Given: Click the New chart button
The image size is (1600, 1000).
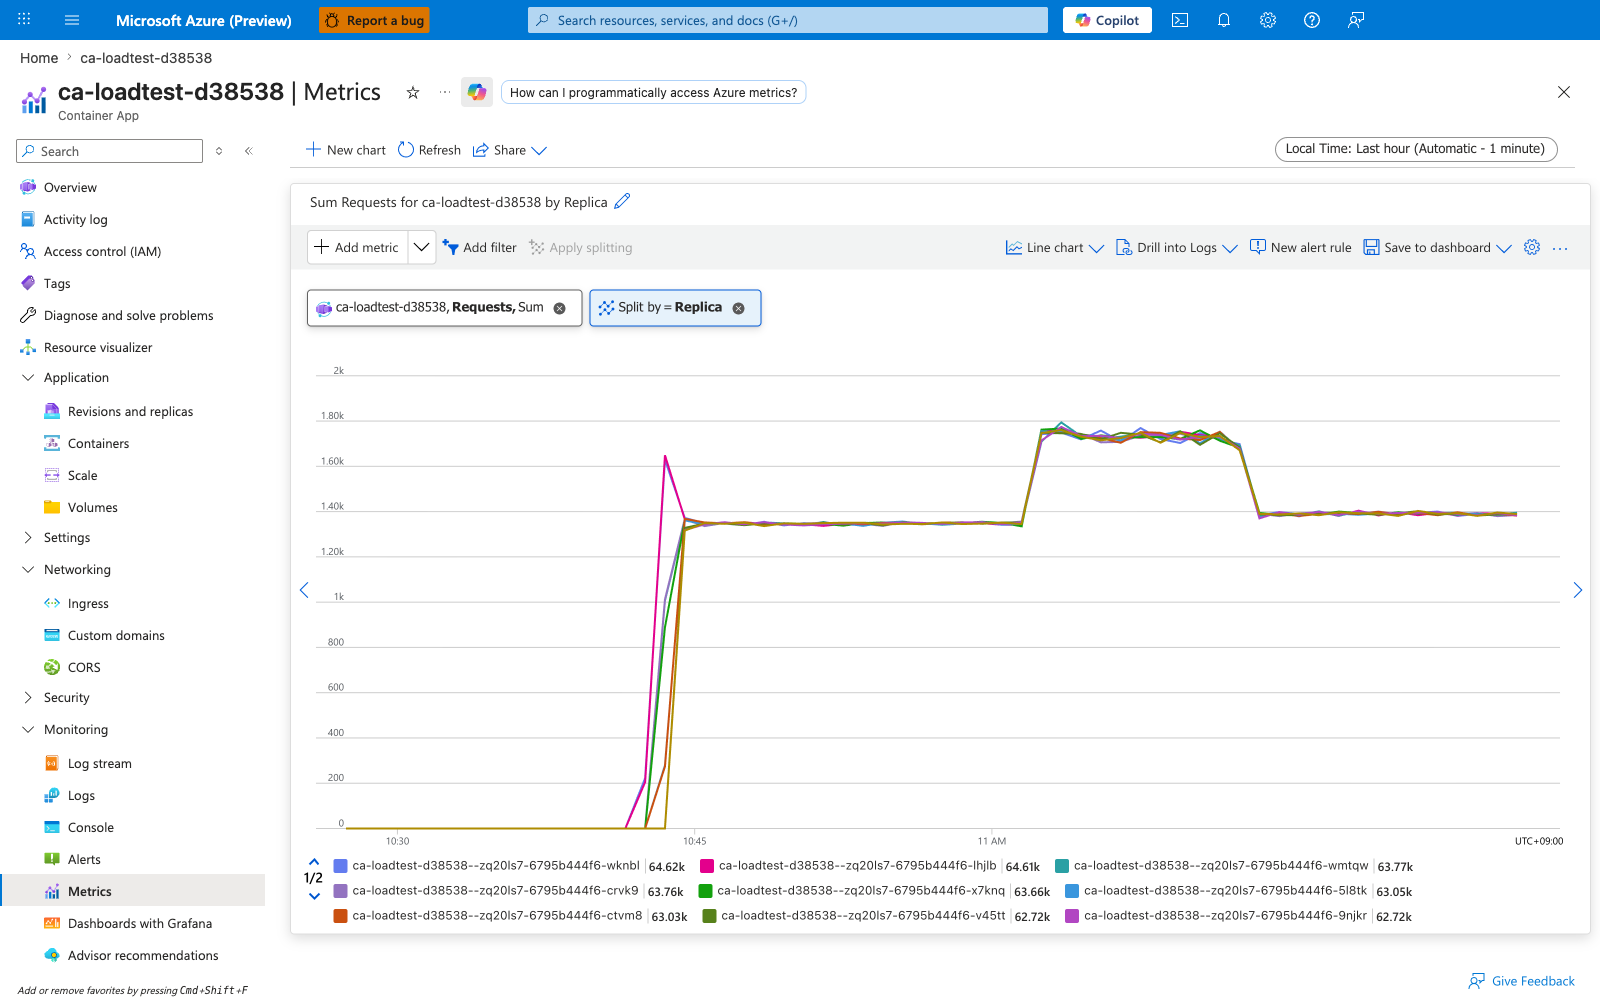Looking at the screenshot, I should (x=345, y=150).
